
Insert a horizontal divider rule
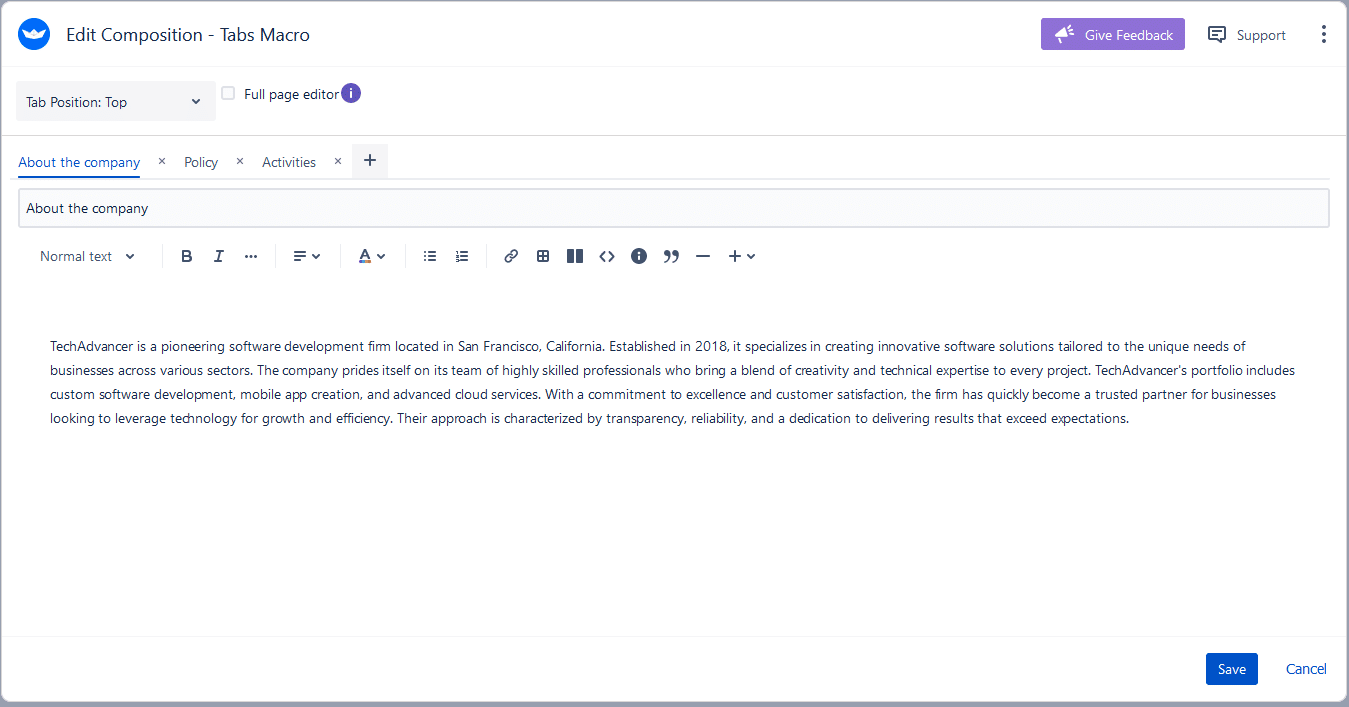click(x=703, y=256)
